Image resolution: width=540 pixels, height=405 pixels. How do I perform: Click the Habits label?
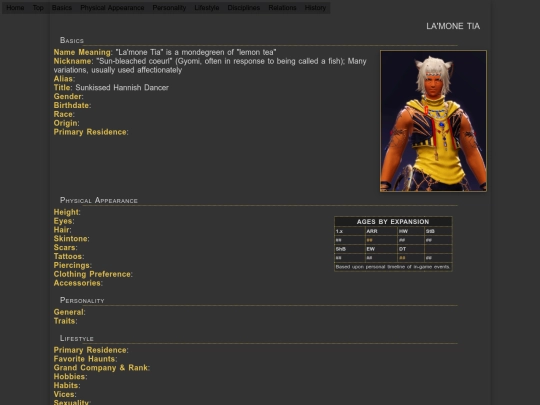click(x=67, y=386)
